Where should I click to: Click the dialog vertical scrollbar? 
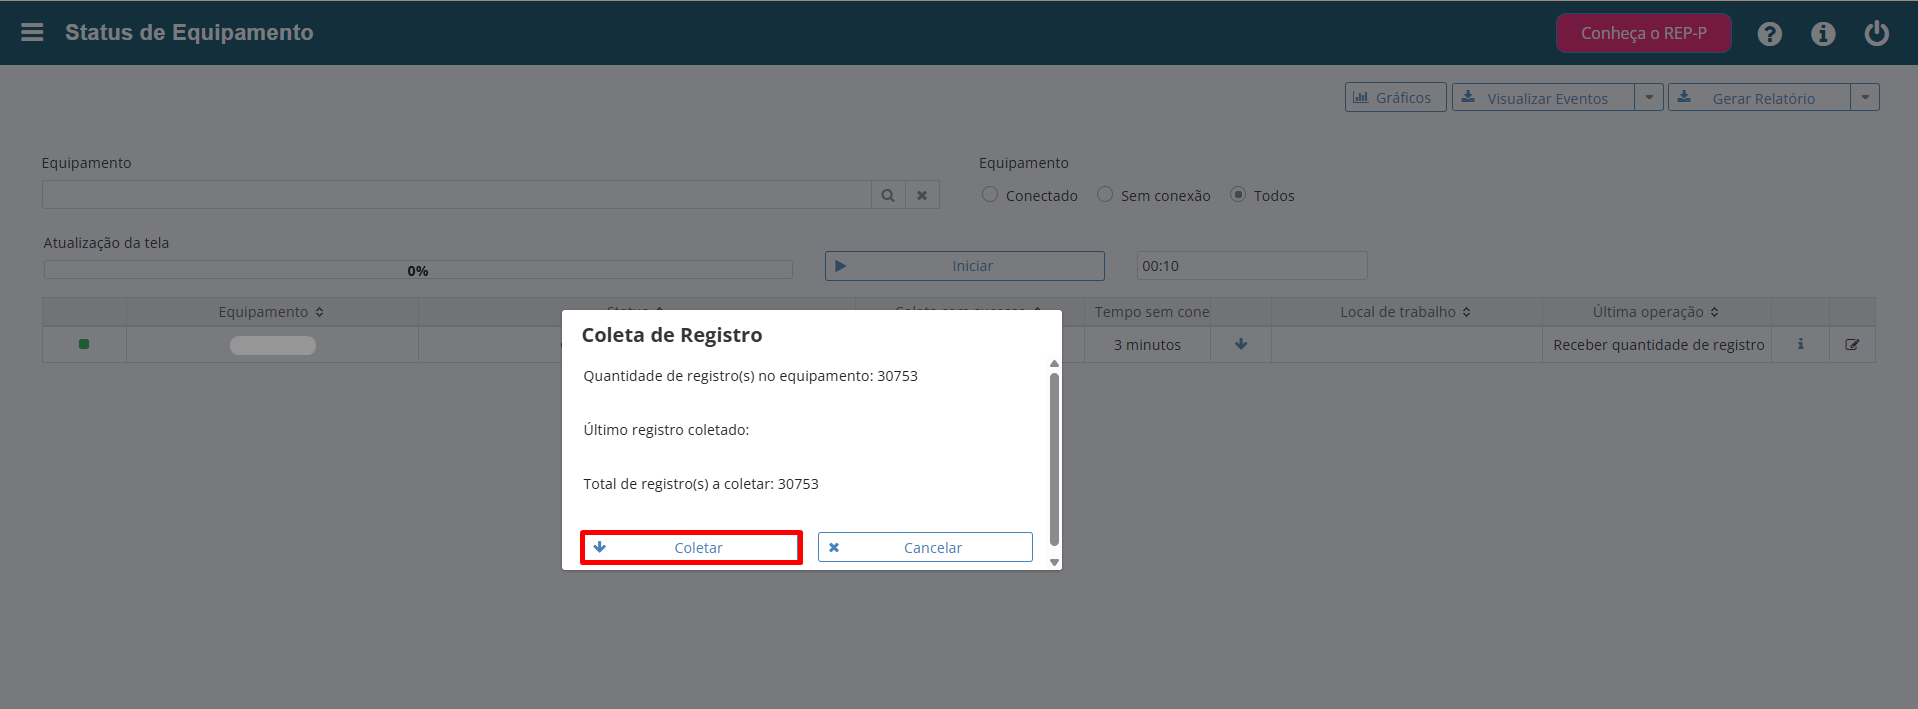tap(1054, 459)
